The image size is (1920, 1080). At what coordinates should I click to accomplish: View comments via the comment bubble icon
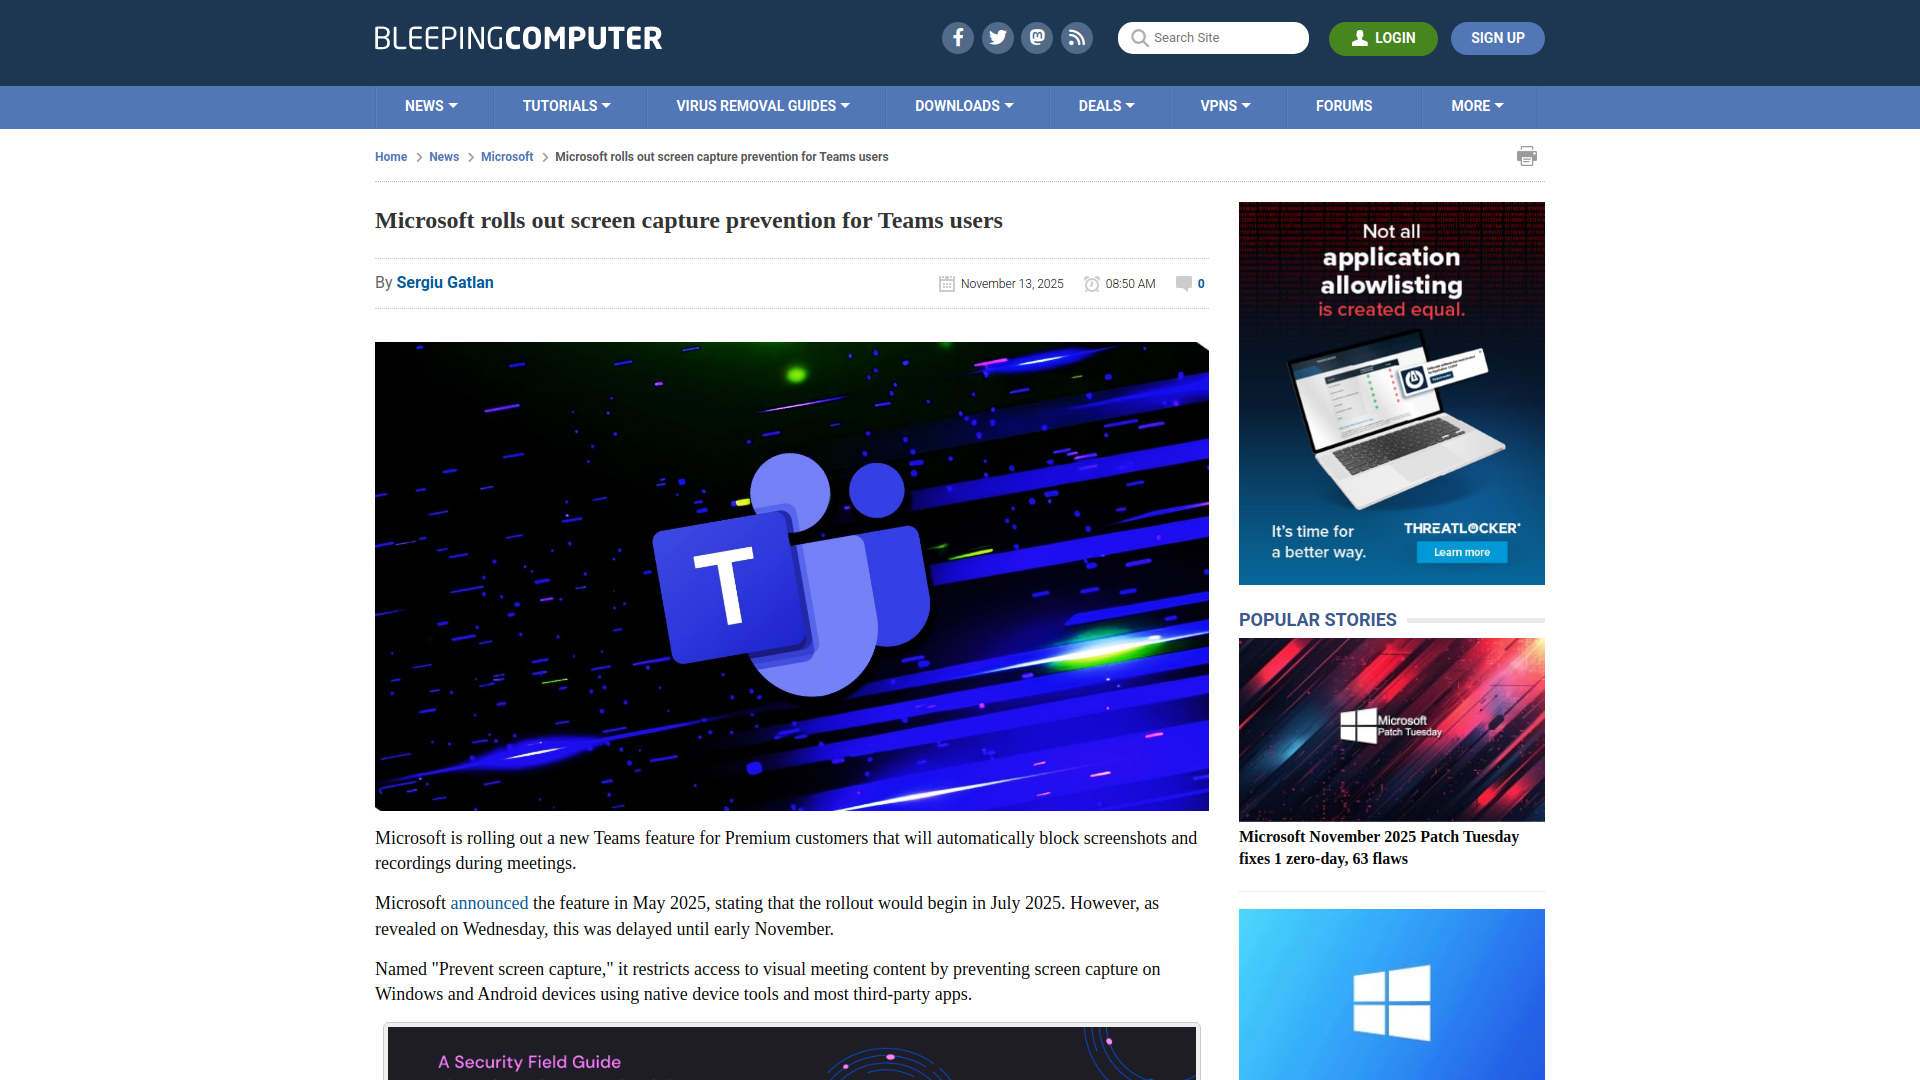[x=1184, y=283]
